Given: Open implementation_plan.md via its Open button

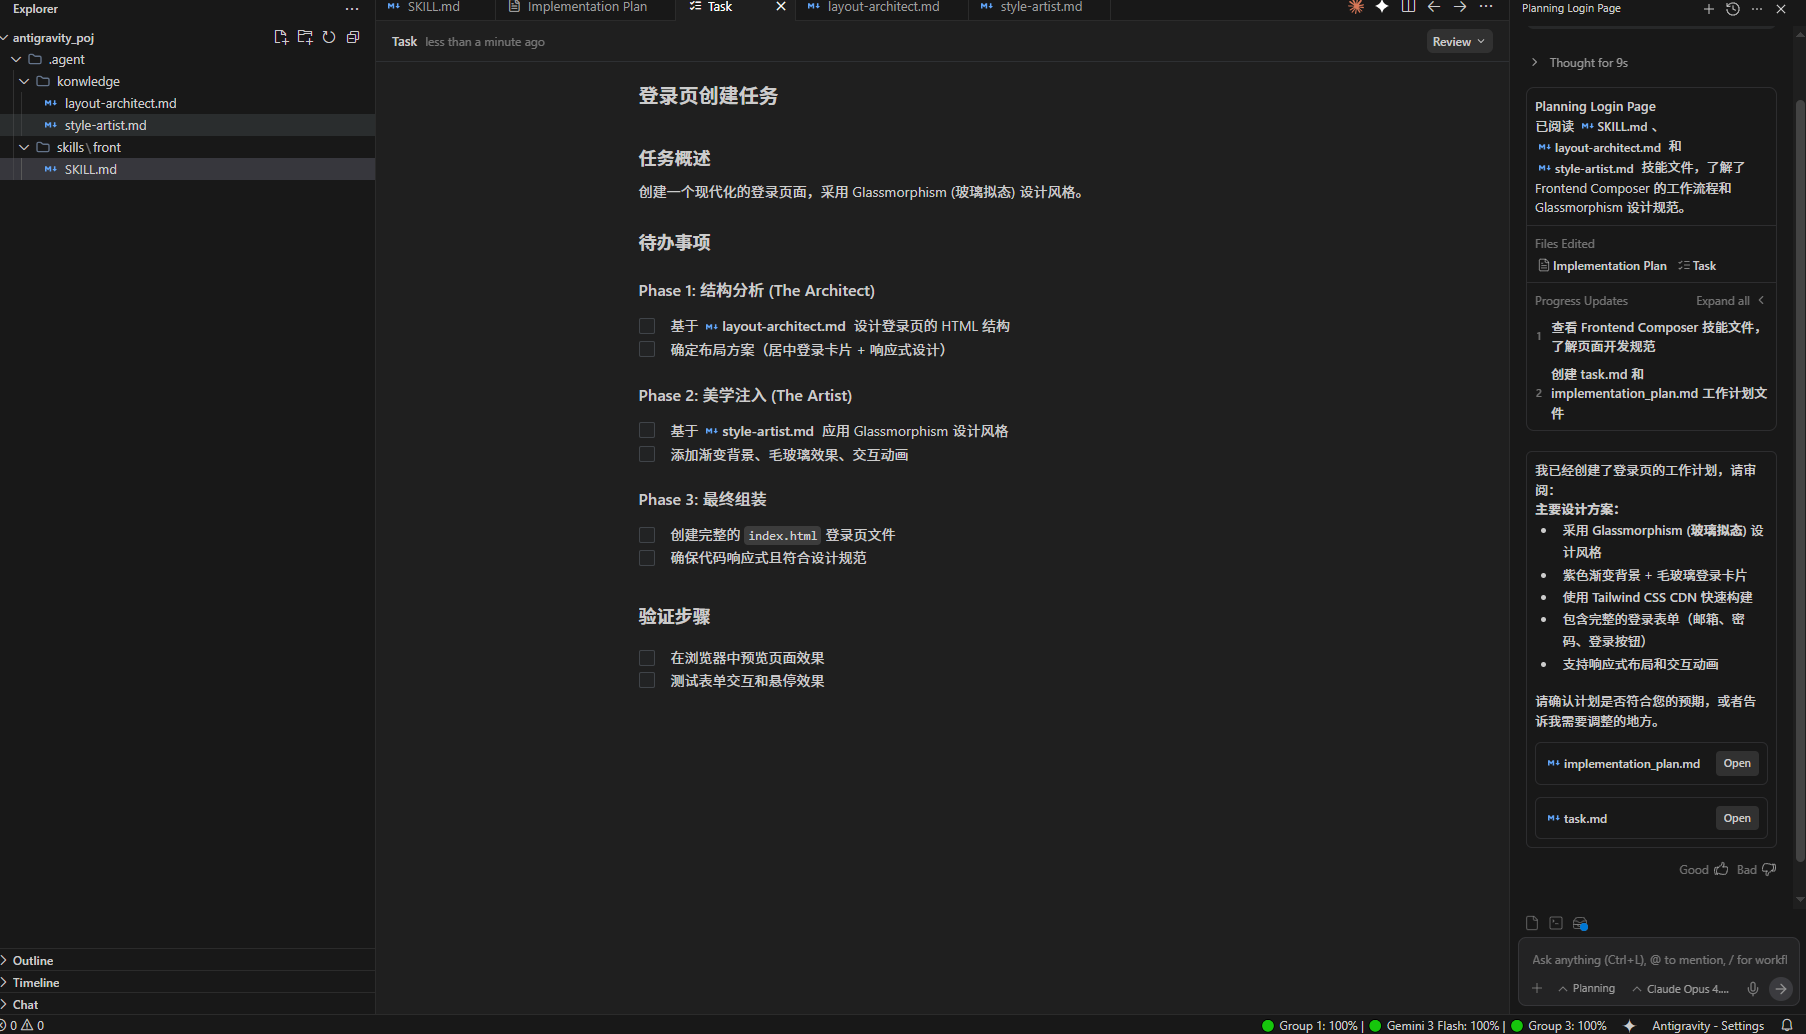Looking at the screenshot, I should [1736, 763].
